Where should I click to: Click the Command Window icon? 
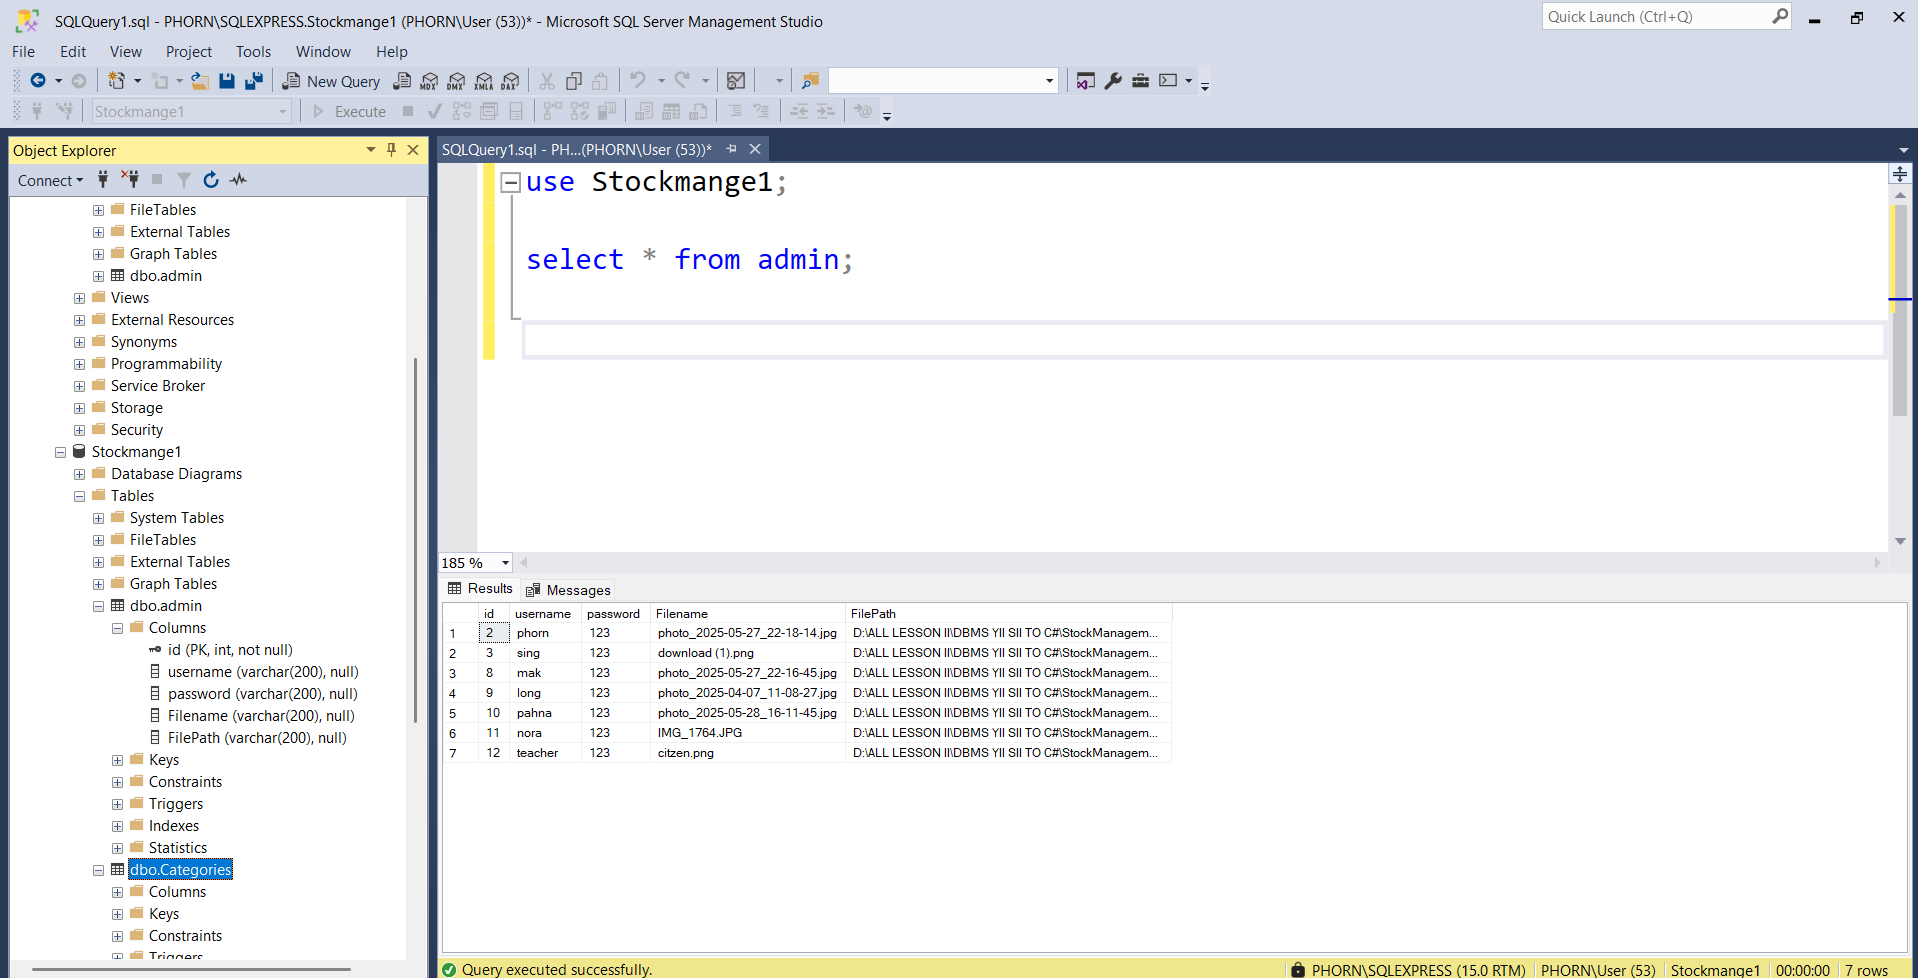point(1168,80)
